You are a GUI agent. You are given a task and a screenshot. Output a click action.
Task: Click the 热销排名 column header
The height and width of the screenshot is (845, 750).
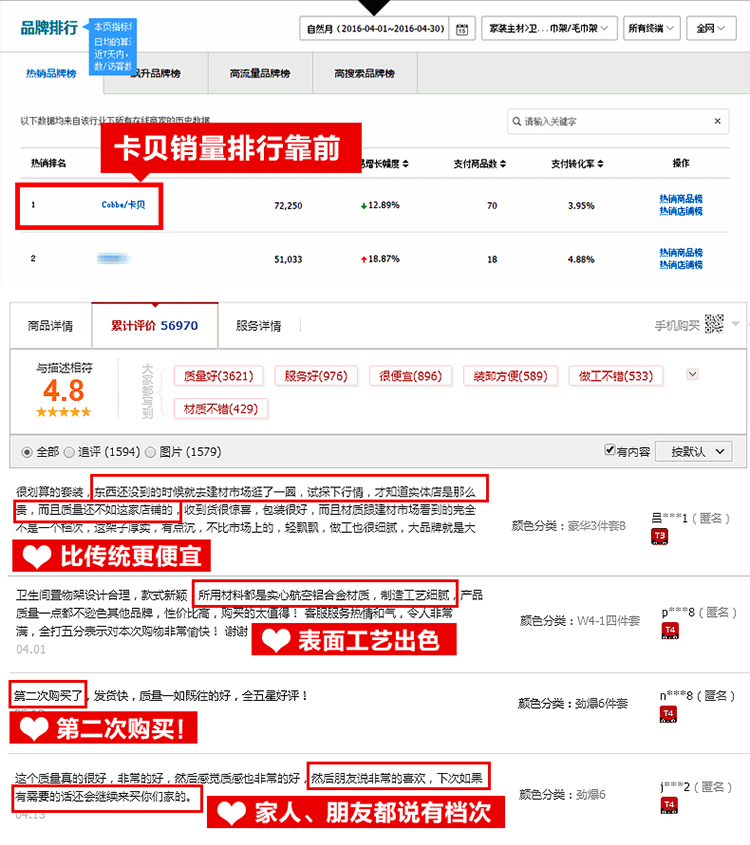[x=48, y=163]
